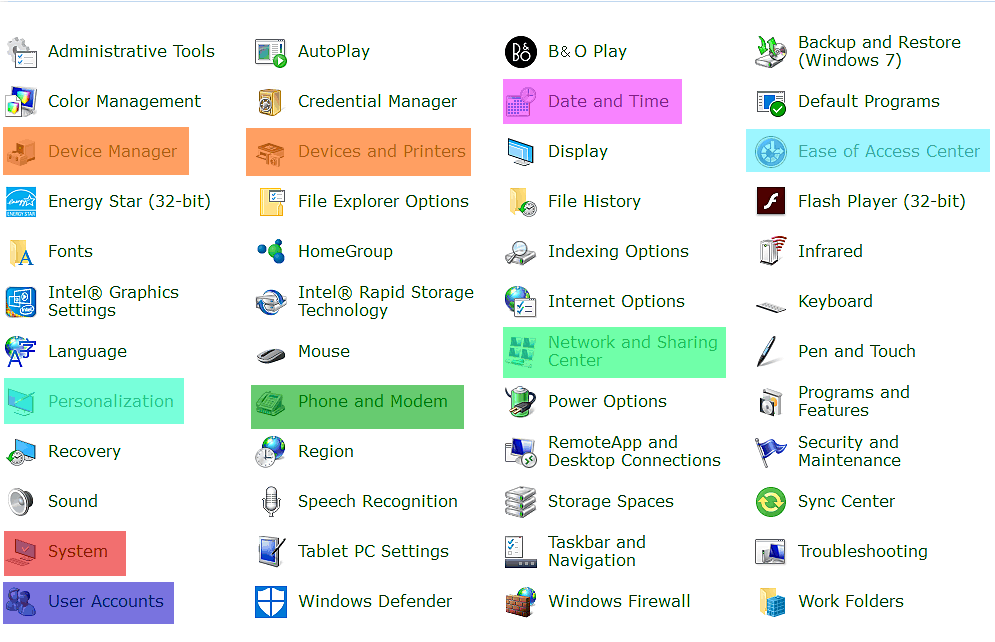Click the Flash Player (32-bit) icon
Screen dimensions: 995x642
click(x=771, y=201)
